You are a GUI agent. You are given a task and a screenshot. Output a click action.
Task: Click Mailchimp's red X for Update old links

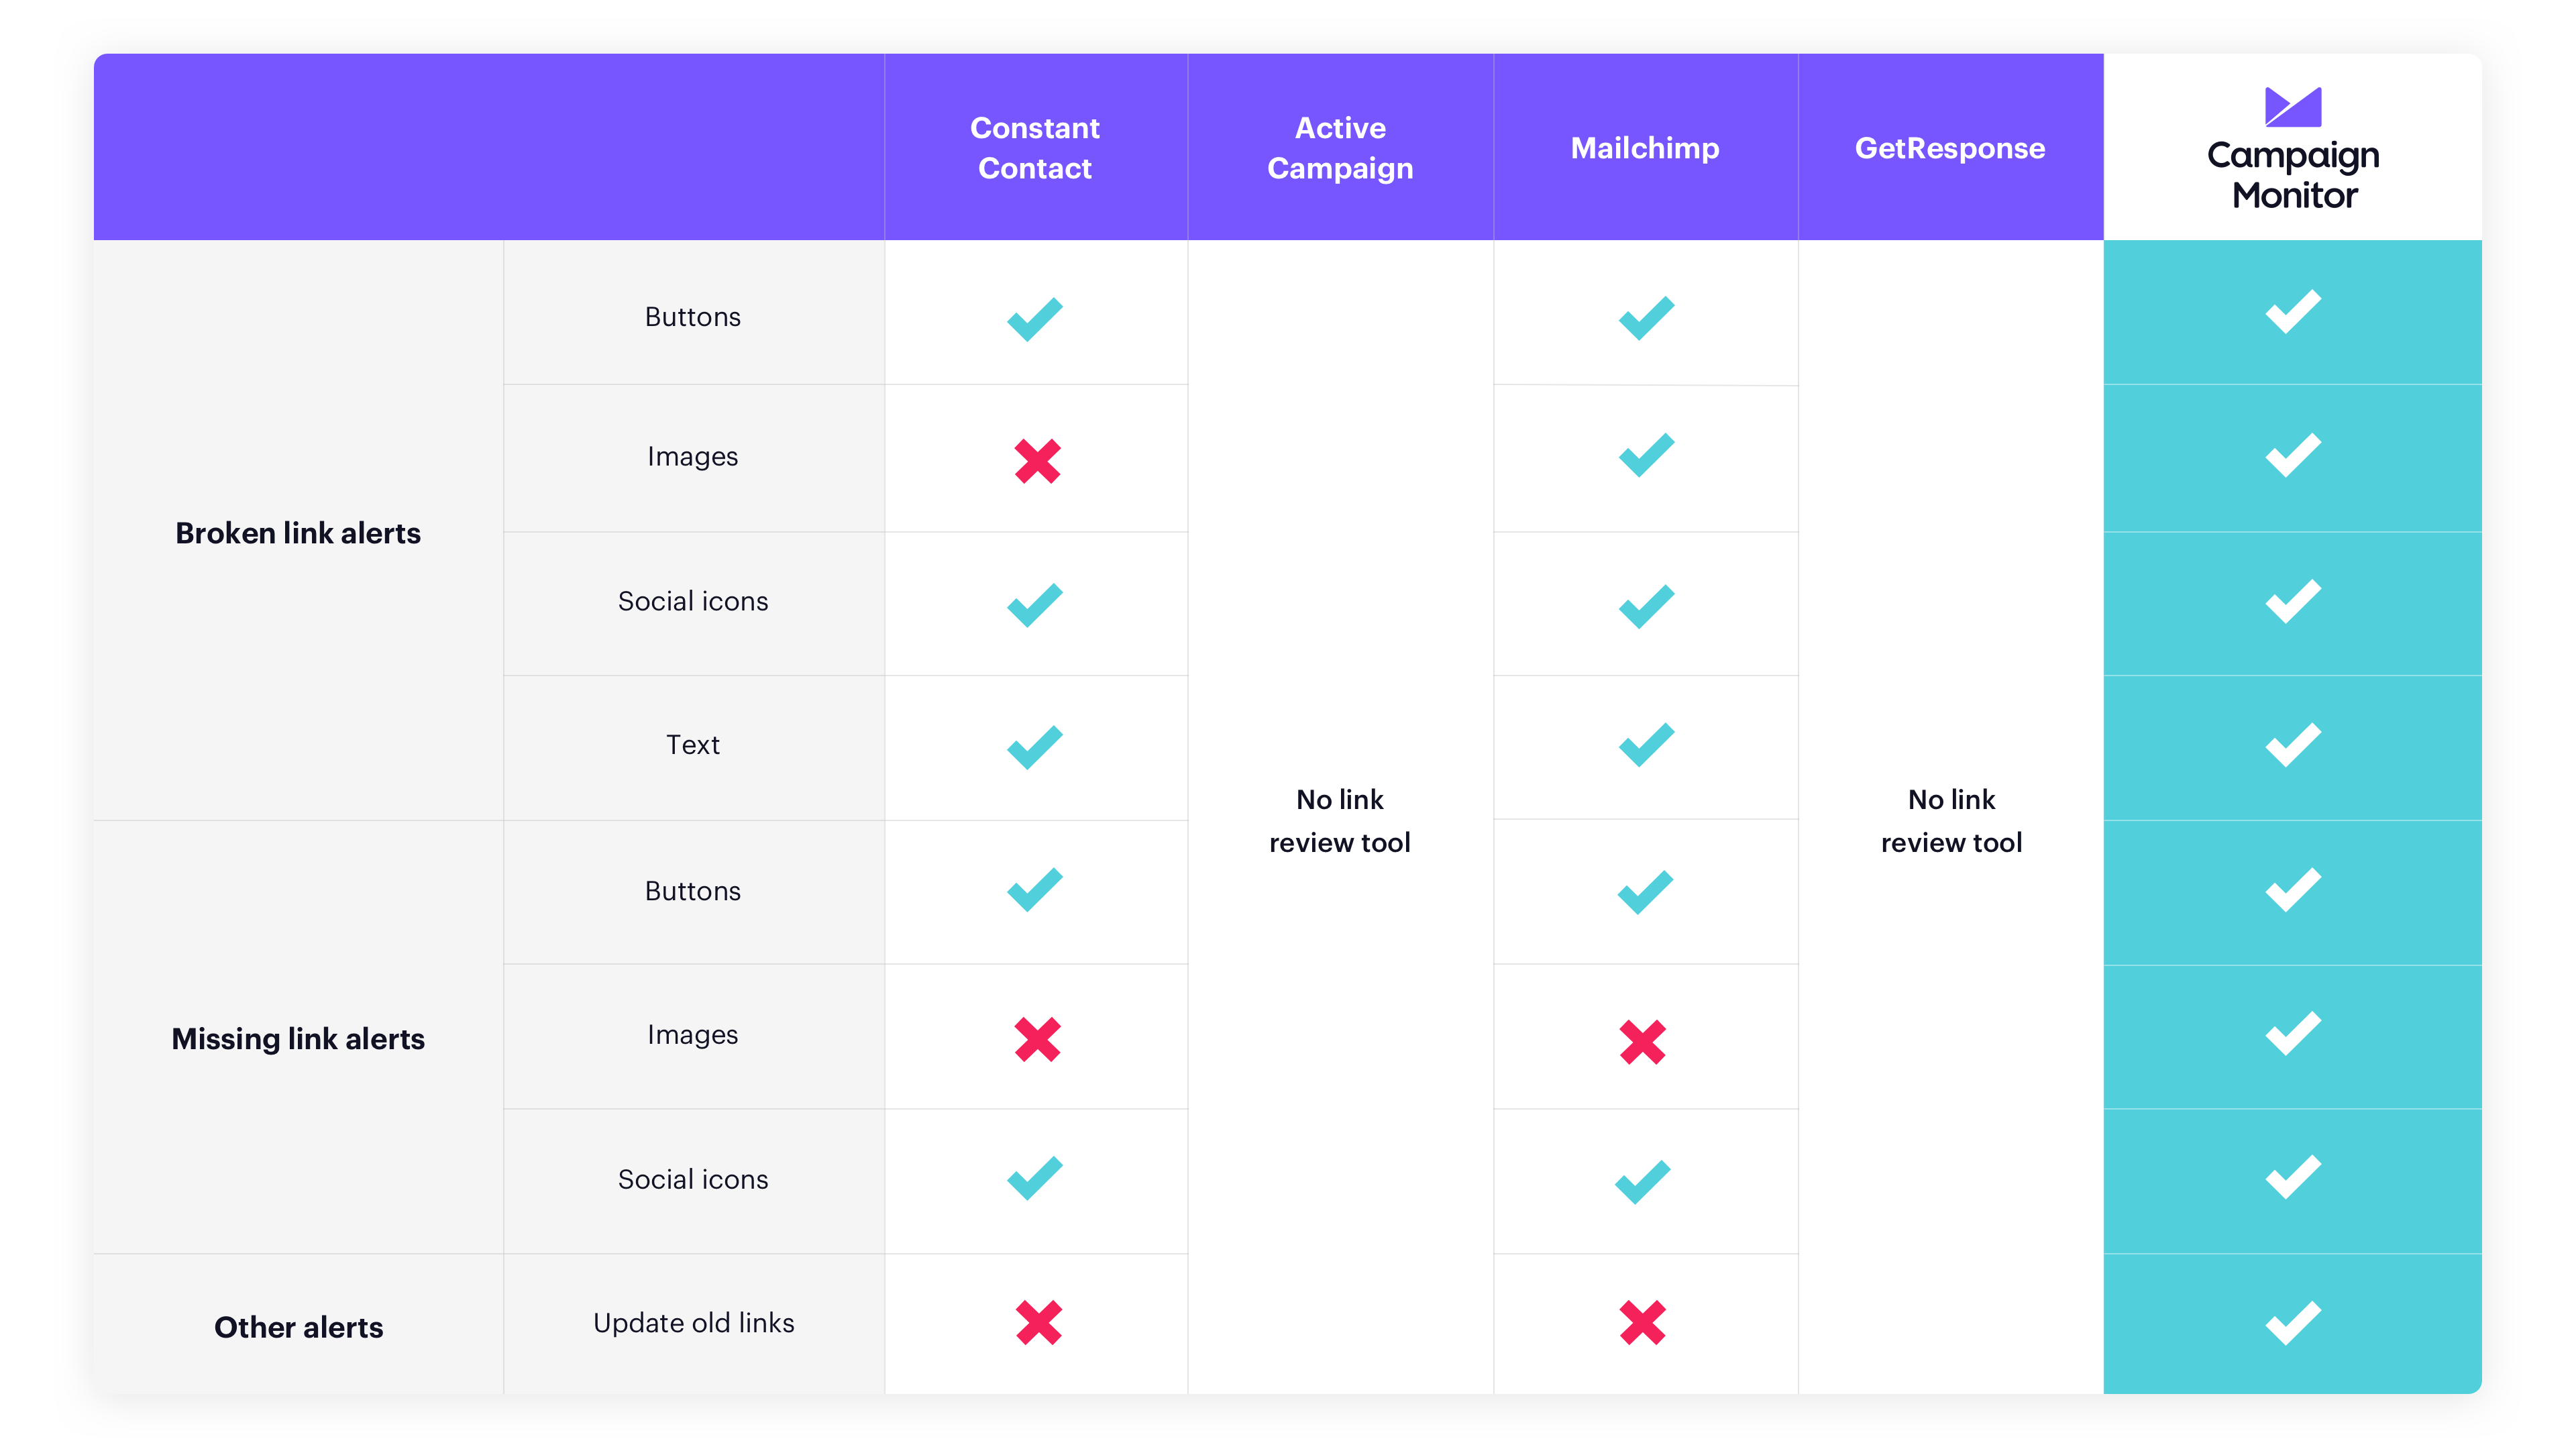(x=1642, y=1323)
